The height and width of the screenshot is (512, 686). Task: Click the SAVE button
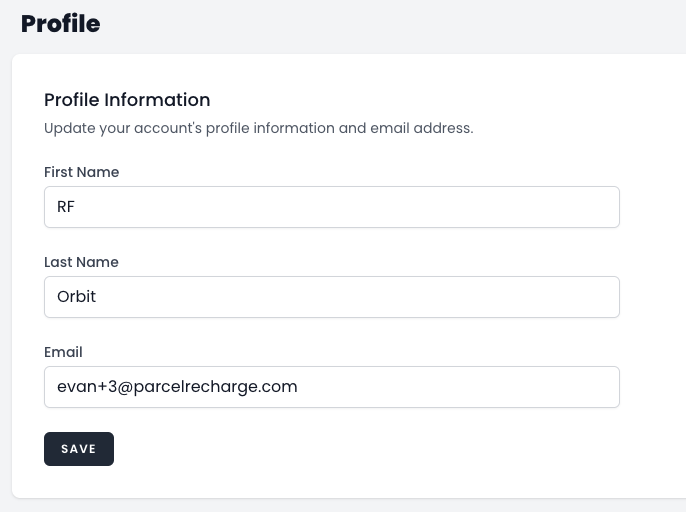click(x=79, y=449)
